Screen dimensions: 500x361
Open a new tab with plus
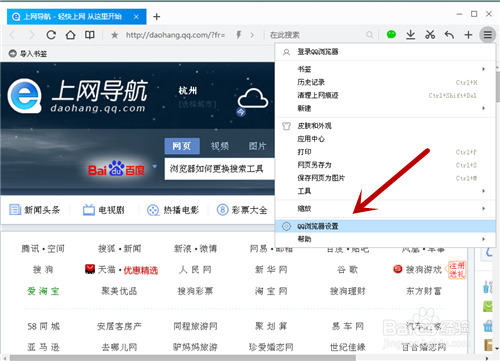point(156,16)
